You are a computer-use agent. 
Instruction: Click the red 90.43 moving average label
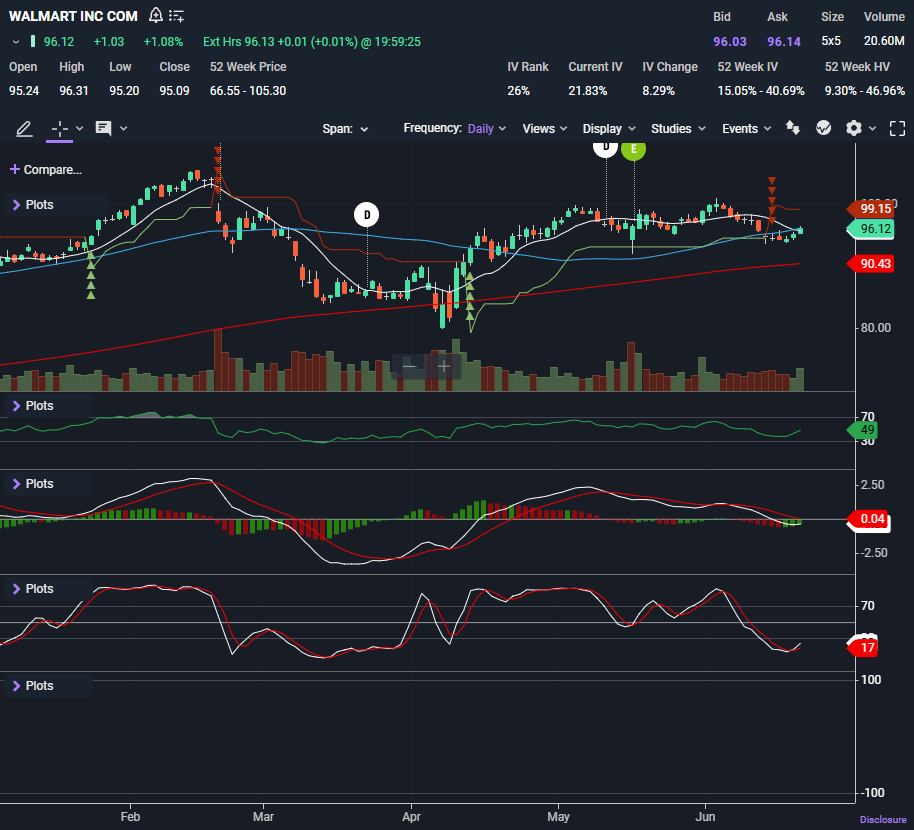pos(870,263)
